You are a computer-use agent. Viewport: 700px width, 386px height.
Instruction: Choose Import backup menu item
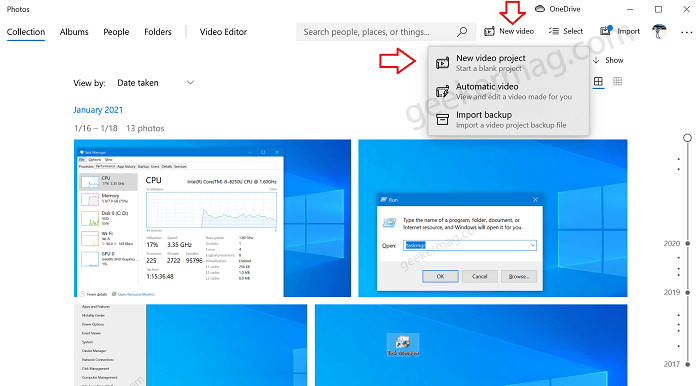point(508,120)
